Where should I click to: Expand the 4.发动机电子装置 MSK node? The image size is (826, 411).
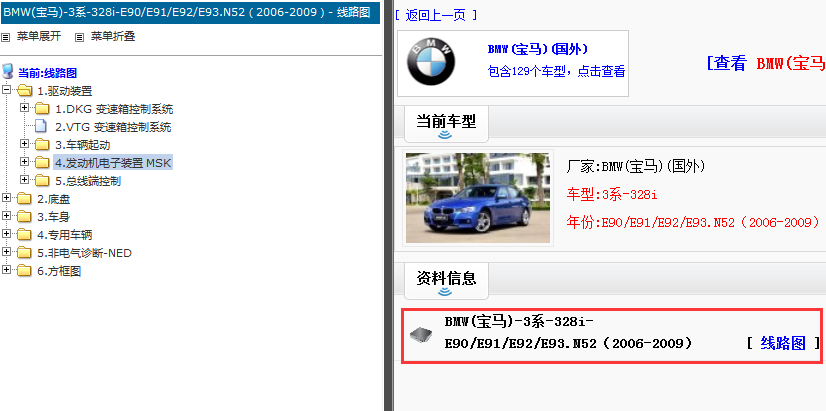point(24,161)
